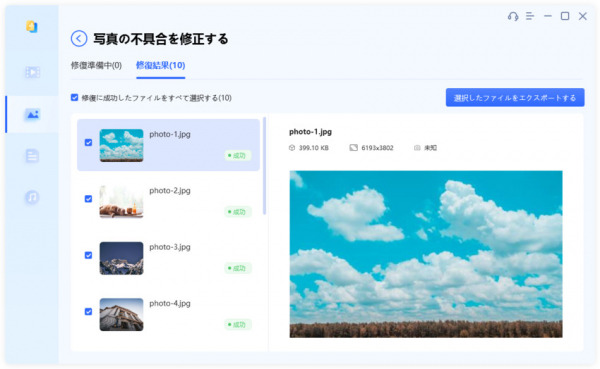This screenshot has height=369, width=600.
Task: Uncheck the select-all repaired files checkbox
Action: (75, 98)
